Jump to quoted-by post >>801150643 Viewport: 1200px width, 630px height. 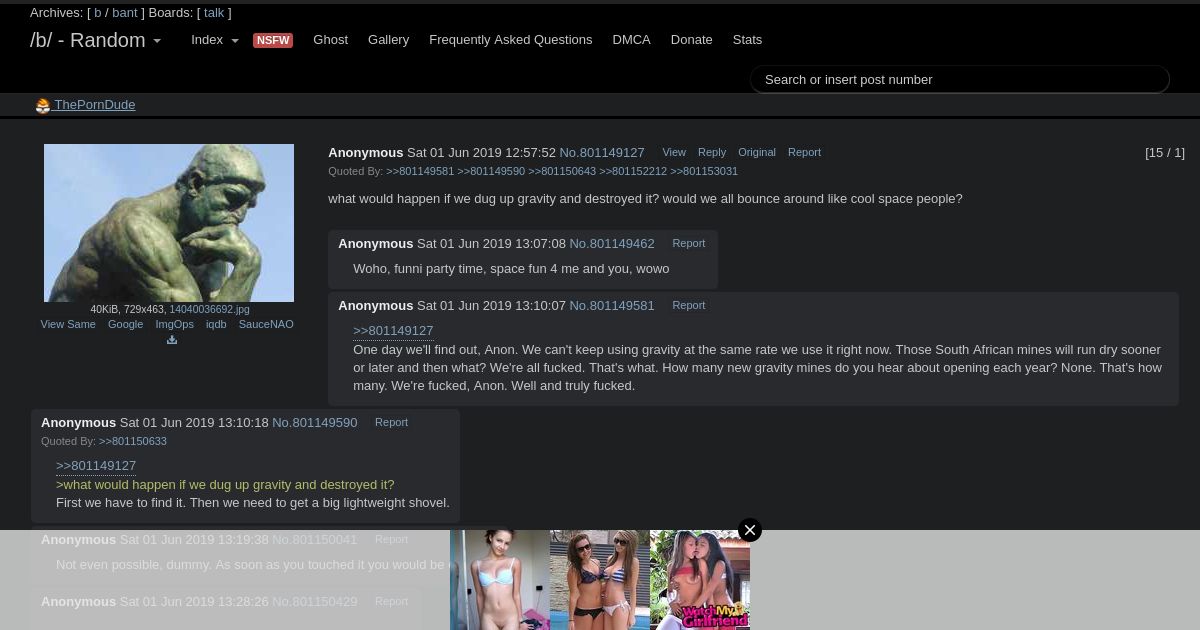coord(562,171)
